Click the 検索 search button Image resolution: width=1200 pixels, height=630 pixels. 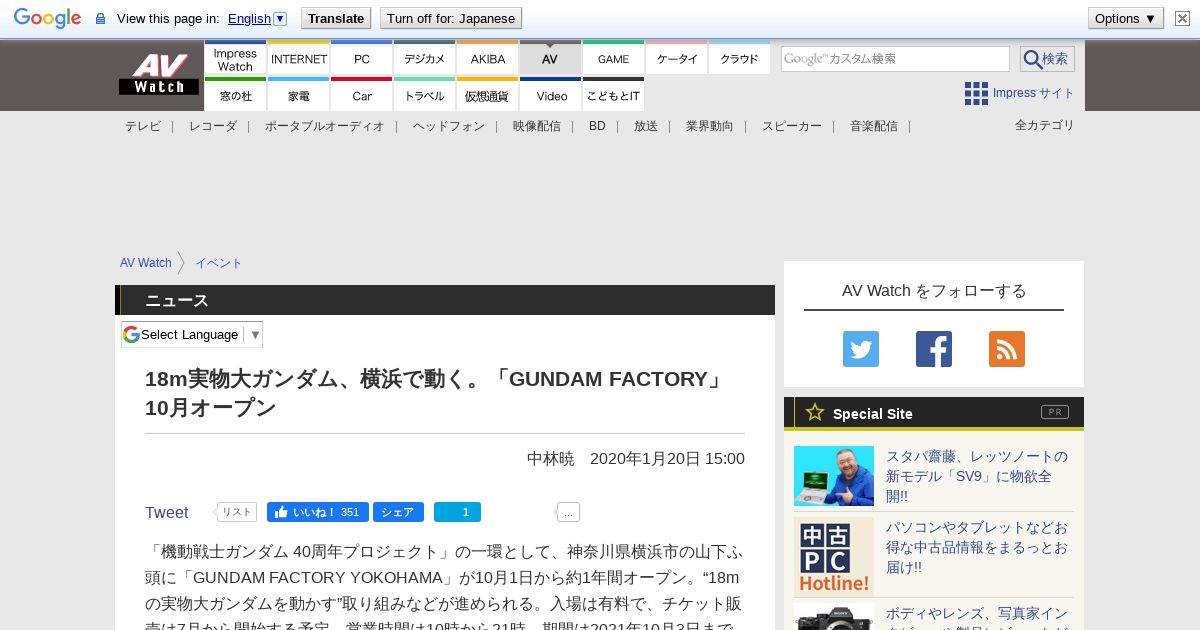[1047, 59]
